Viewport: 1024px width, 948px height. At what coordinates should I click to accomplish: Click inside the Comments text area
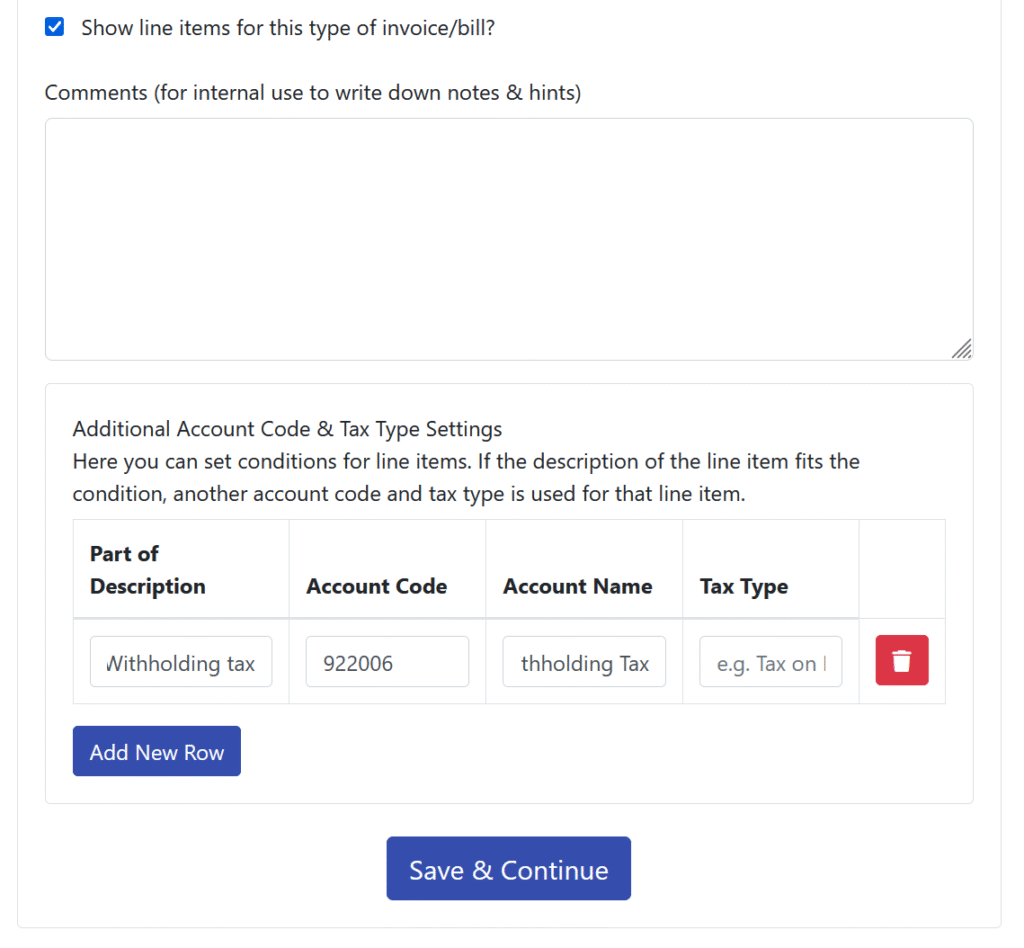[509, 239]
